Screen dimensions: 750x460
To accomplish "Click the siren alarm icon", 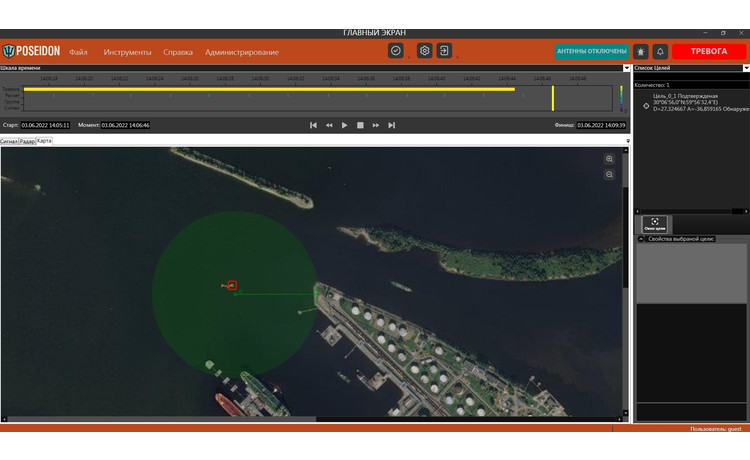I will point(640,51).
